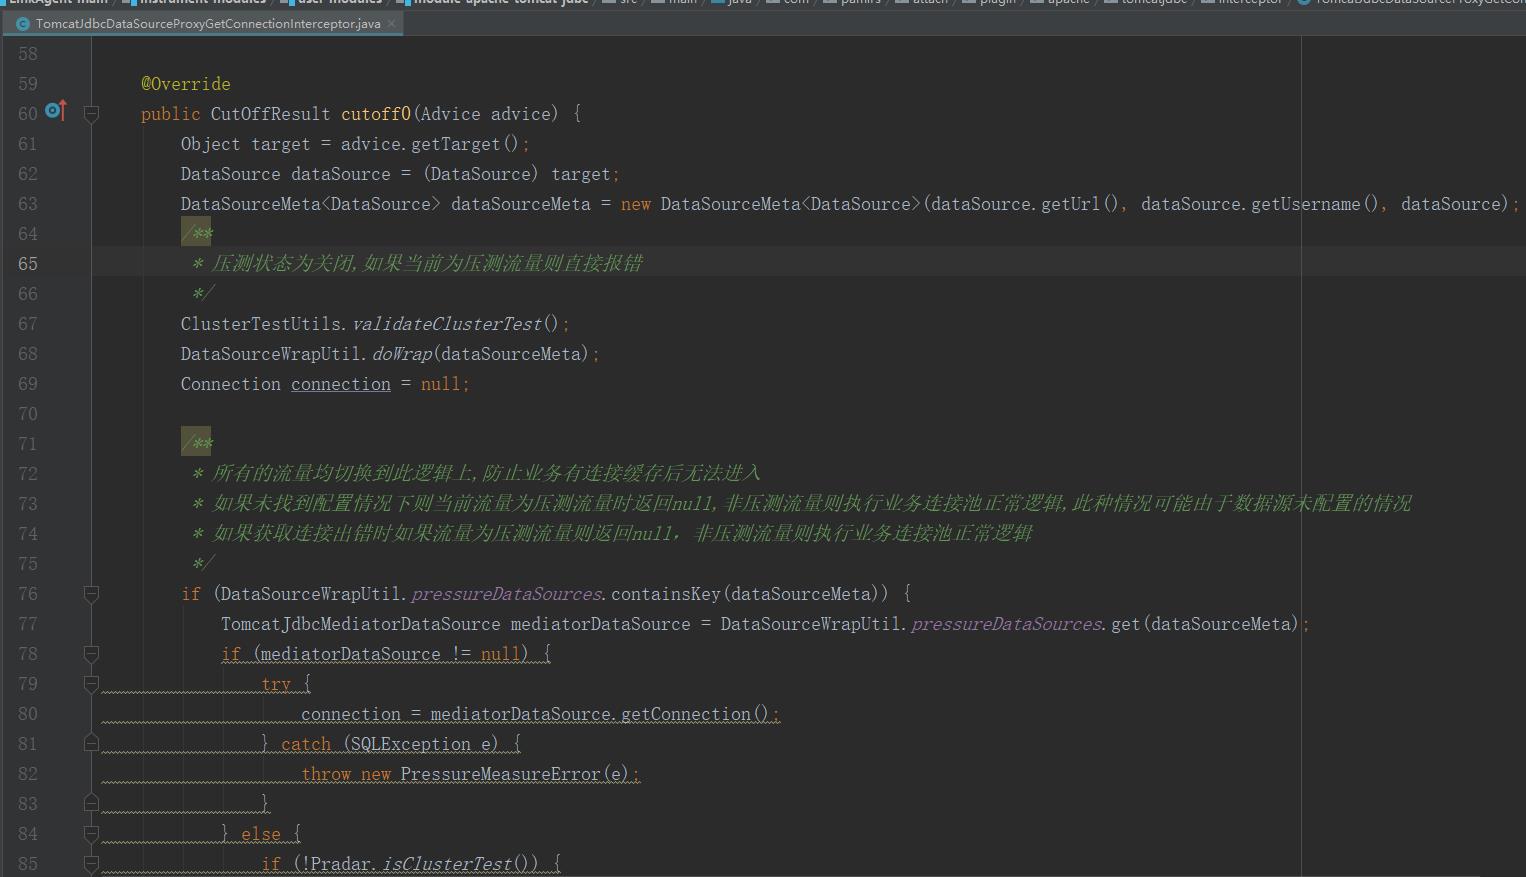
Task: Click TomcatJdbcMediatorDataSource type on line 77
Action: click(361, 624)
